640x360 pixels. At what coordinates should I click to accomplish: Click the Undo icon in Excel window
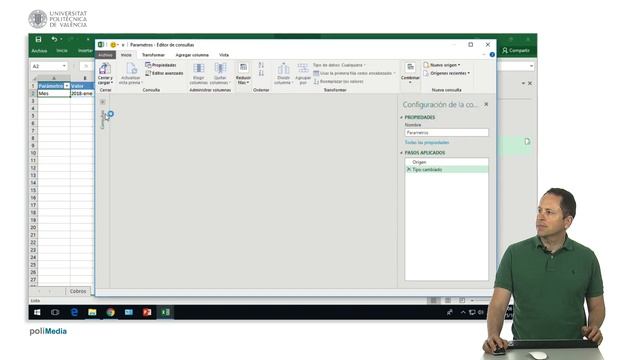coord(54,40)
